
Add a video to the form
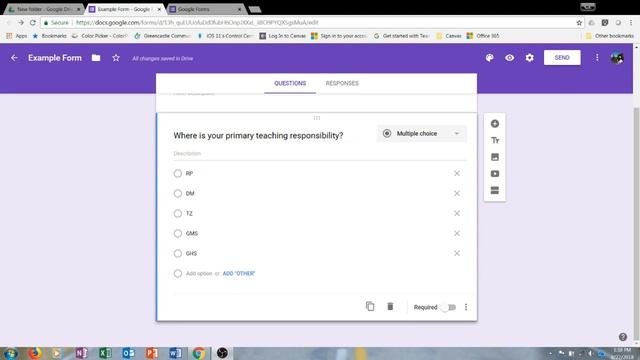pos(495,174)
